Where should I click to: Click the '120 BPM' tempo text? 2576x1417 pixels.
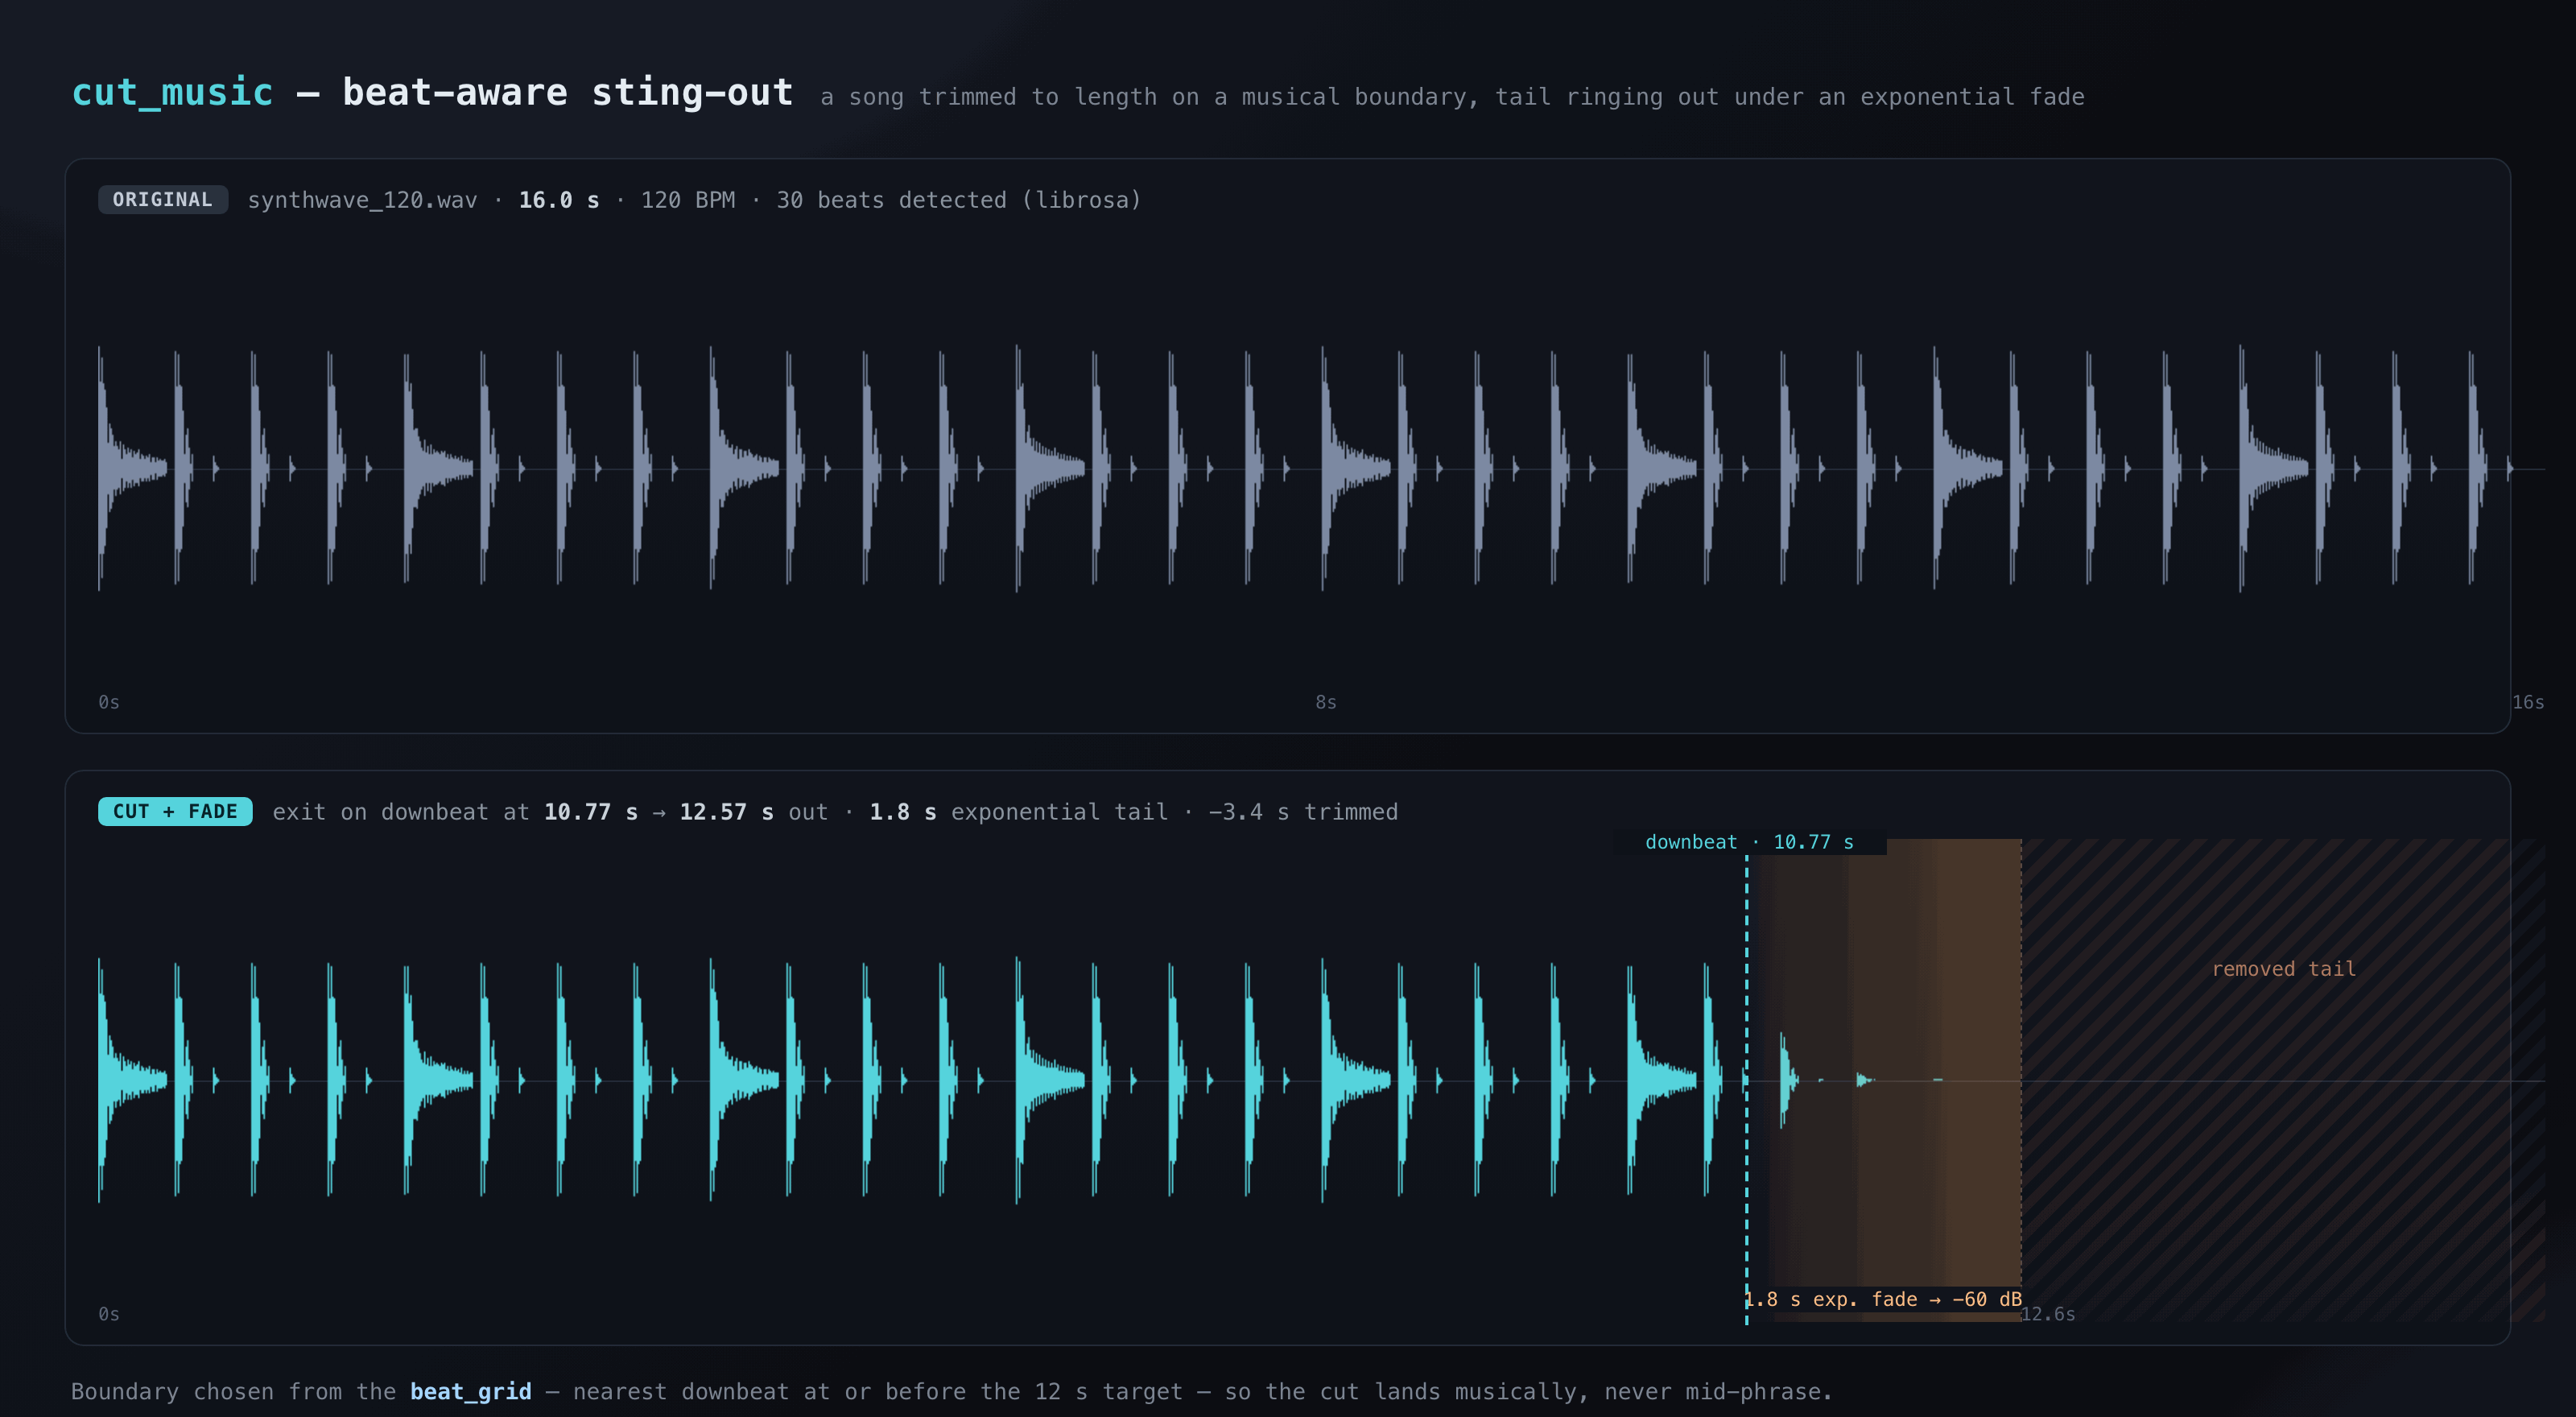(x=688, y=200)
